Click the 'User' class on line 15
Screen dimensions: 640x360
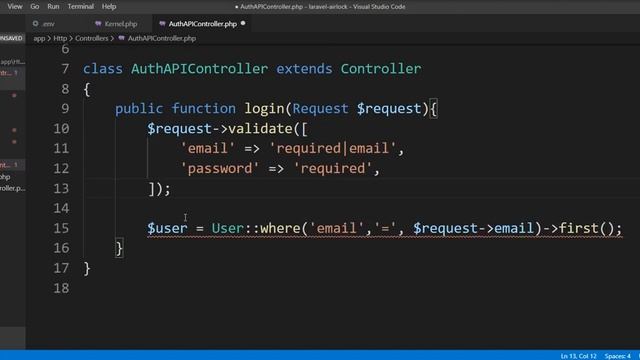coord(228,228)
